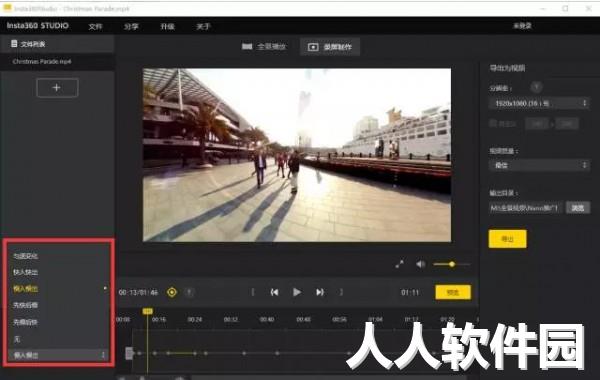Switch to the 全景播放 tab
600x380 pixels.
click(264, 47)
